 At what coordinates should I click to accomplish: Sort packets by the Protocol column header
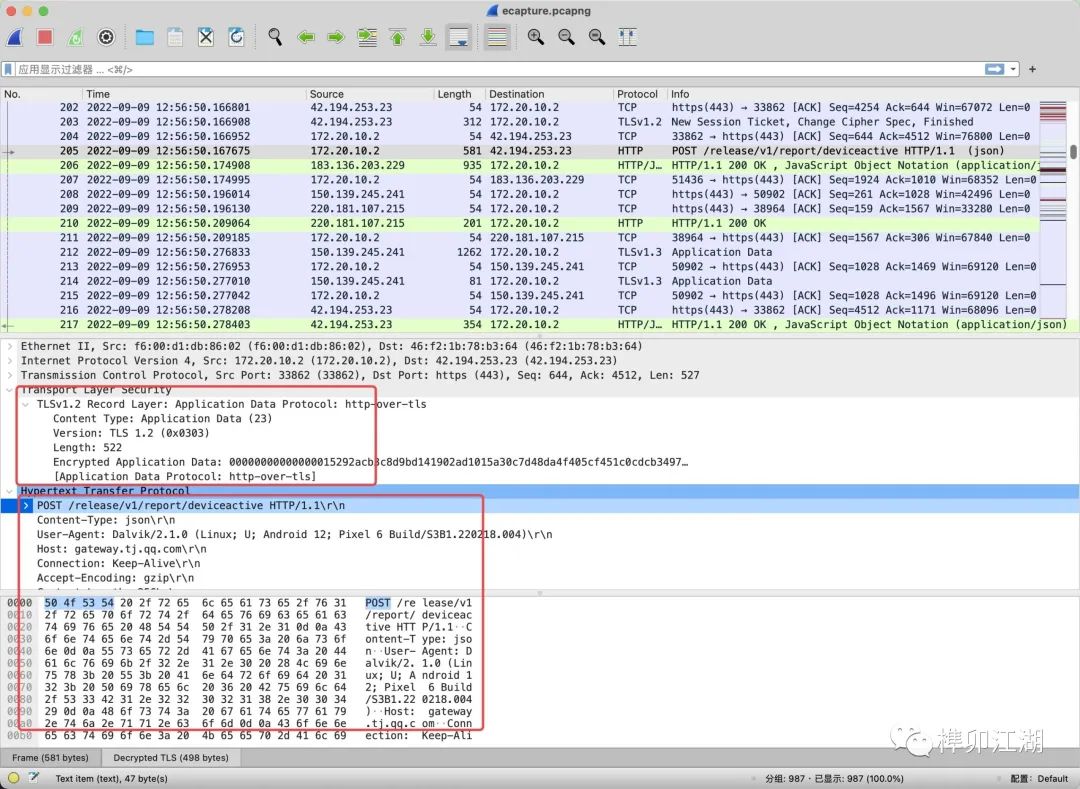click(637, 94)
